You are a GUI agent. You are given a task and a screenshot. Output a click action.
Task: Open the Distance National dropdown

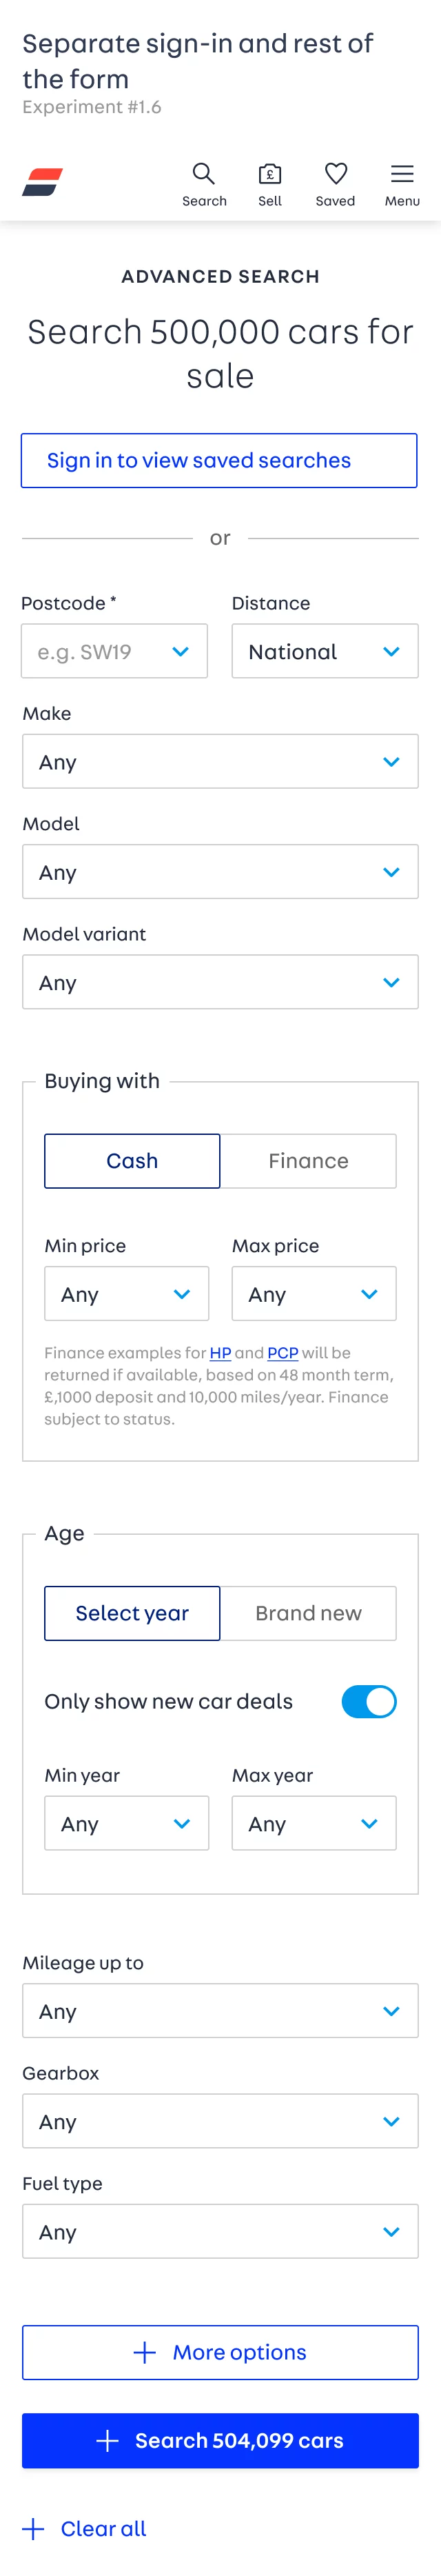(x=325, y=652)
